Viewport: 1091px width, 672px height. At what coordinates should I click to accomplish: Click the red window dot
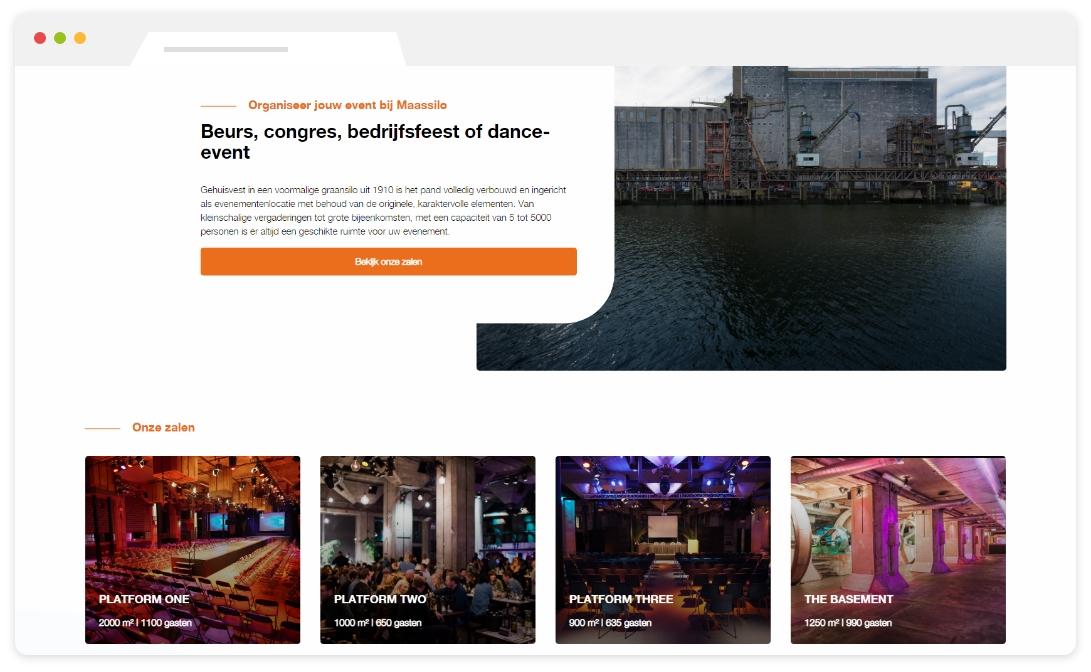(40, 38)
